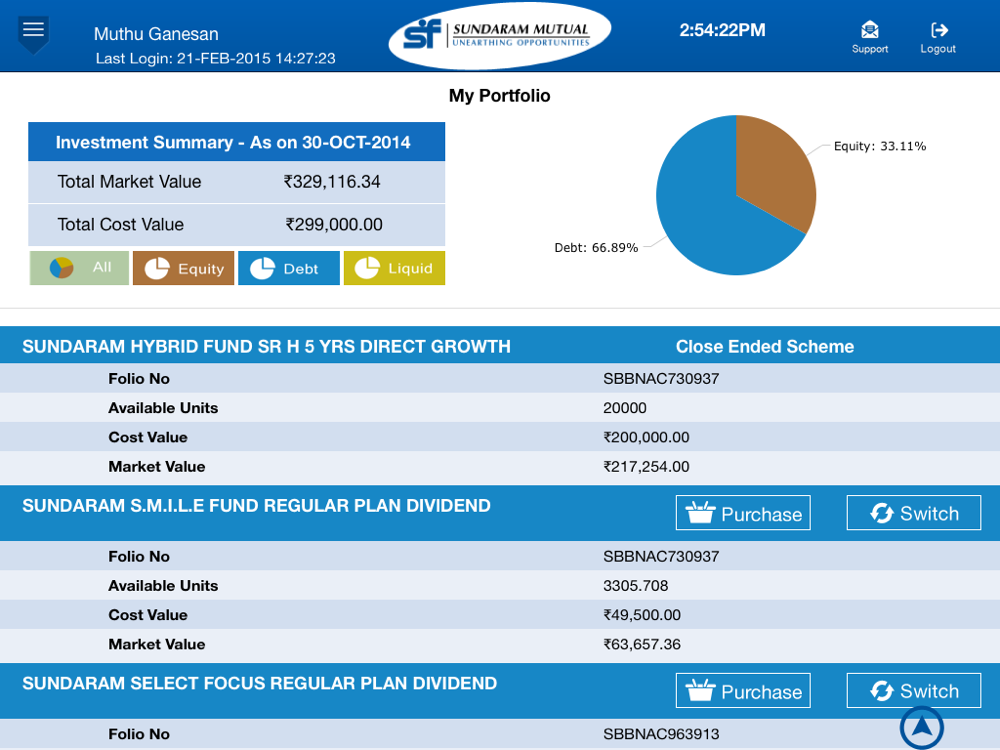1000x750 pixels.
Task: Switch from Sundaram Select Focus plan
Action: 913,691
